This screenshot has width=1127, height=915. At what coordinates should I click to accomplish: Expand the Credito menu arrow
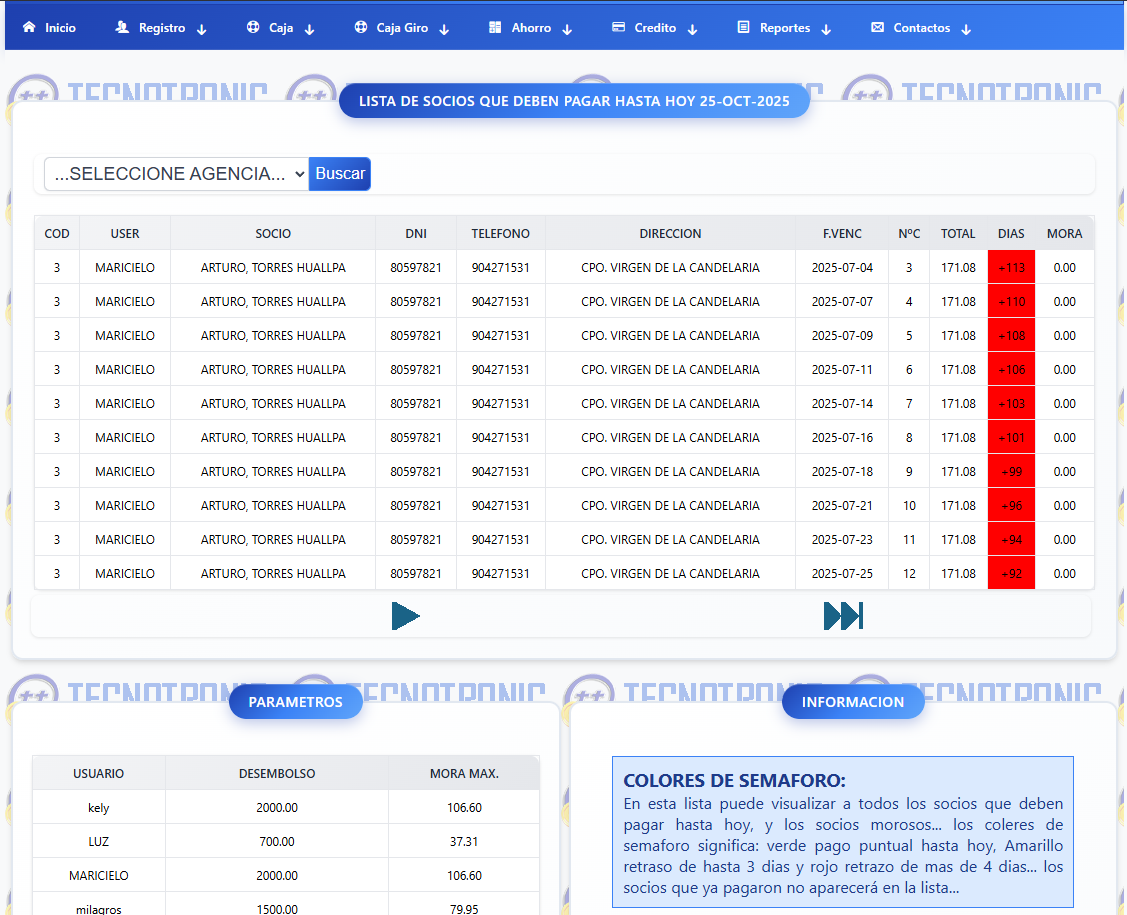pyautogui.click(x=692, y=29)
